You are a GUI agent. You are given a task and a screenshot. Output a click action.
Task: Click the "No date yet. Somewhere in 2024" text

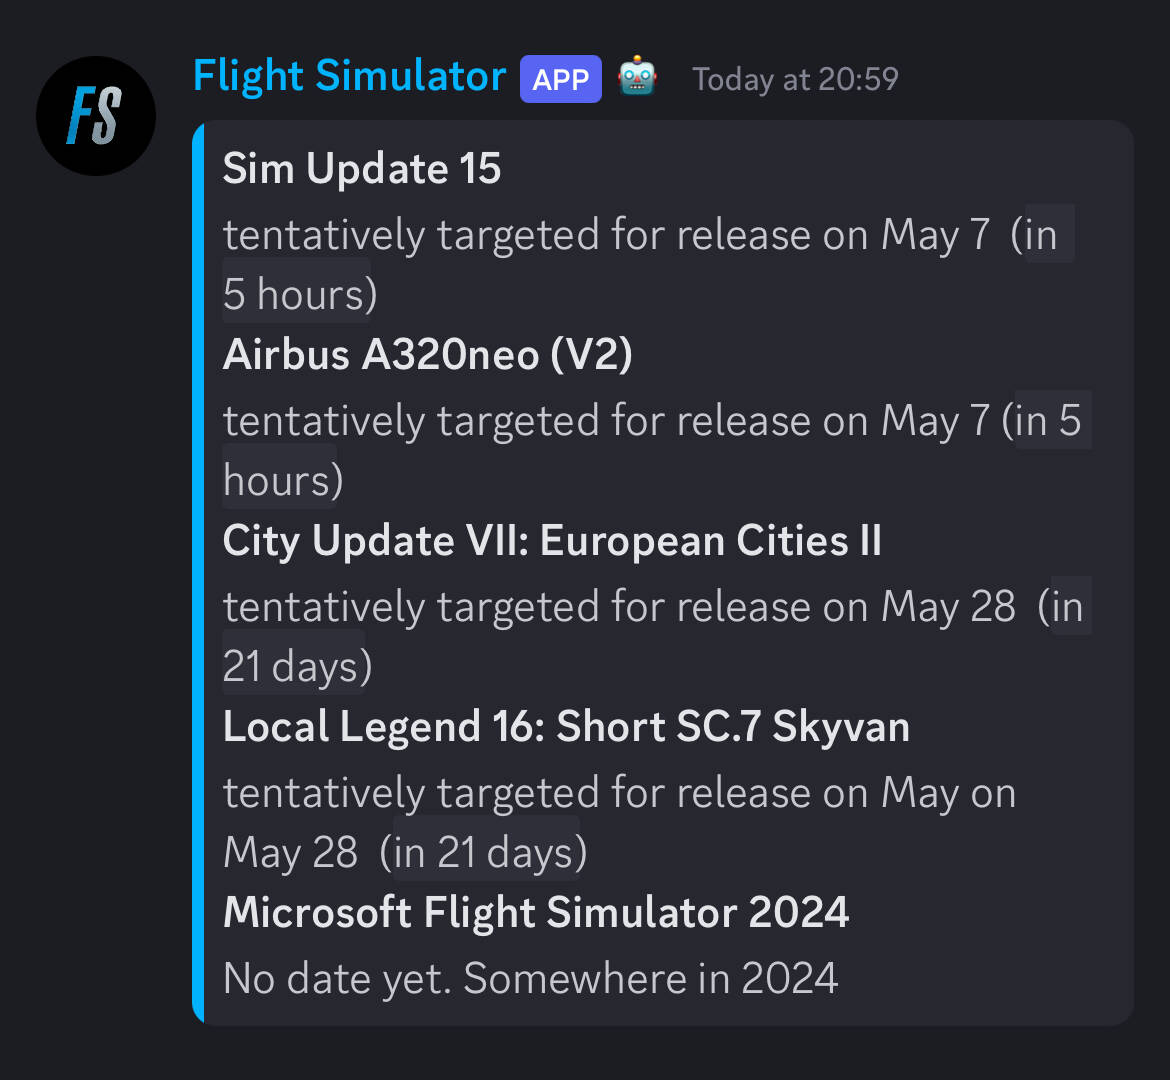pyautogui.click(x=530, y=979)
